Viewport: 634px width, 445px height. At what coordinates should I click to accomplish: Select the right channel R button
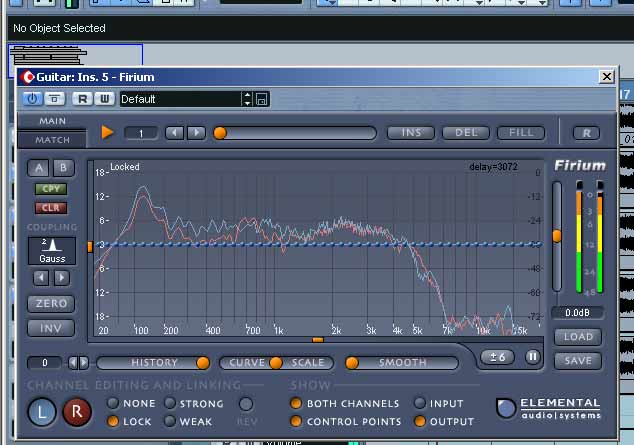point(77,412)
